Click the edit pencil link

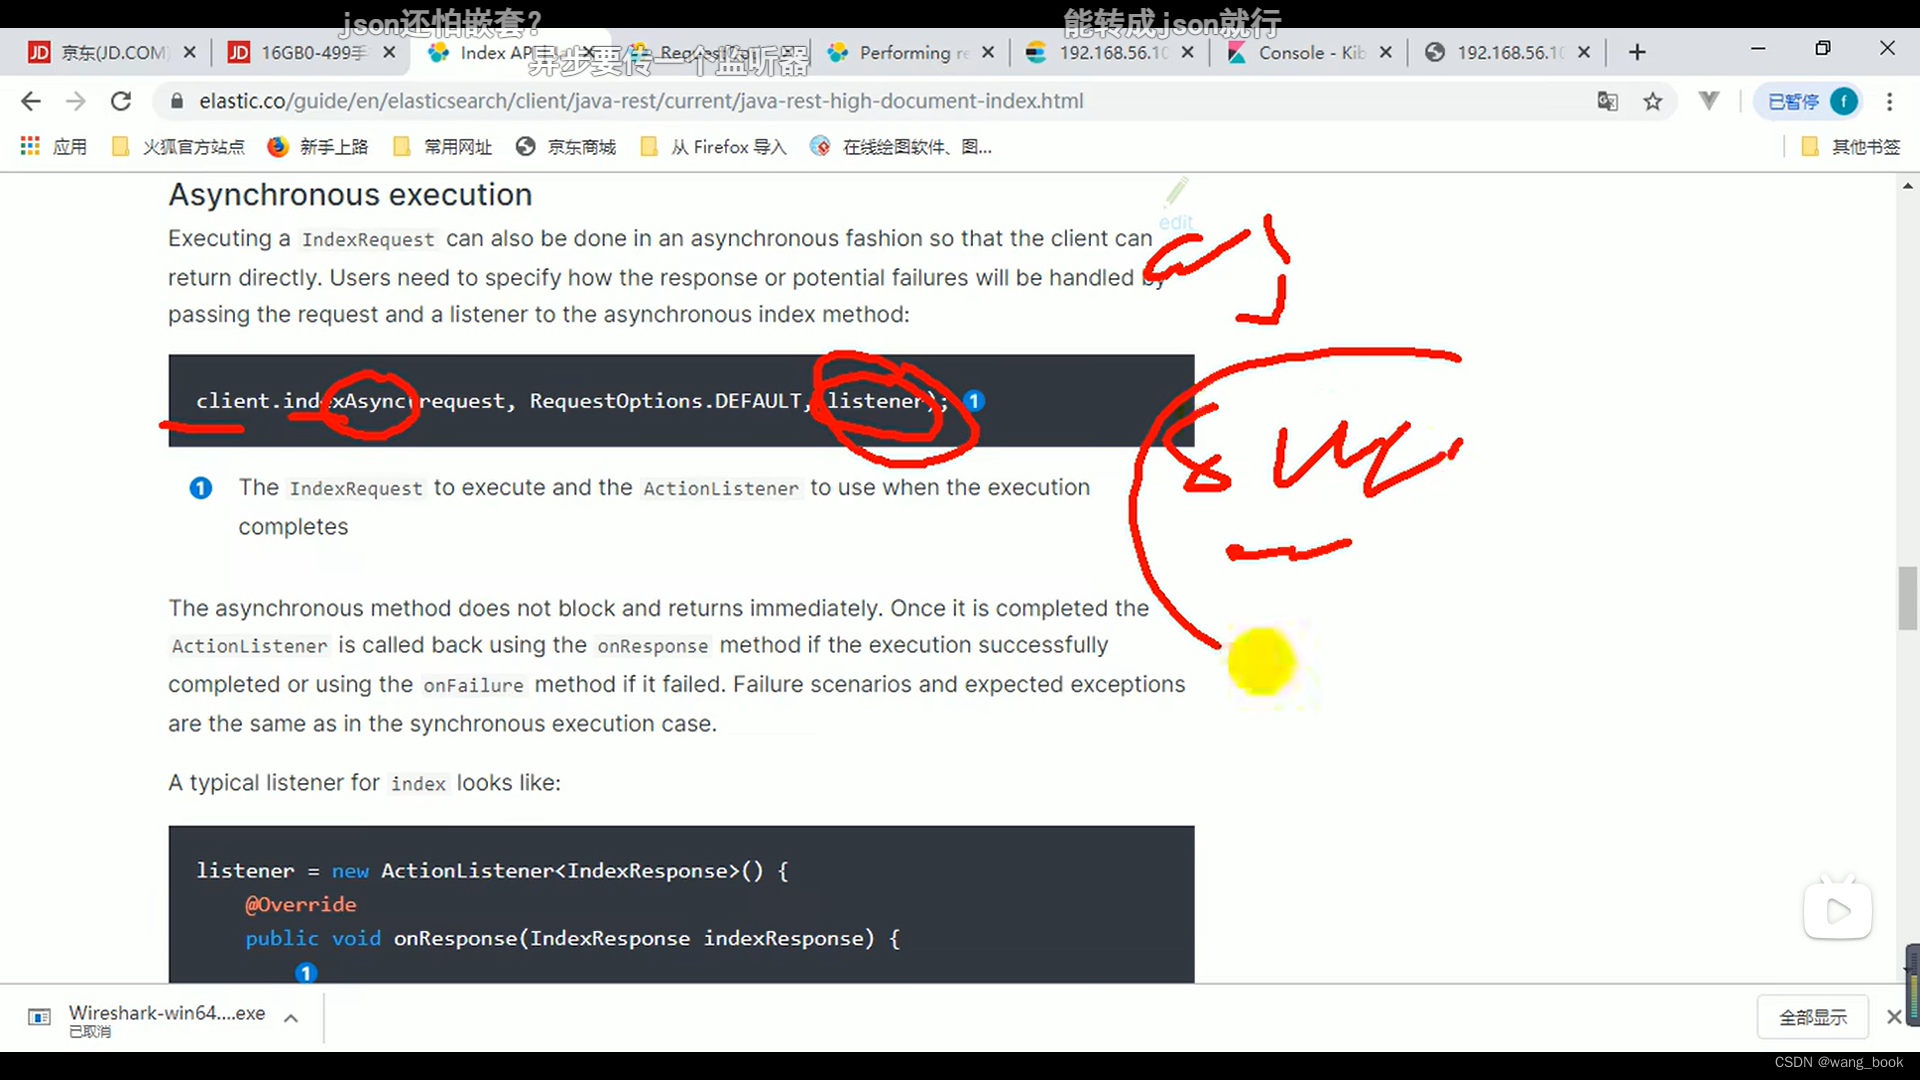[x=1176, y=205]
